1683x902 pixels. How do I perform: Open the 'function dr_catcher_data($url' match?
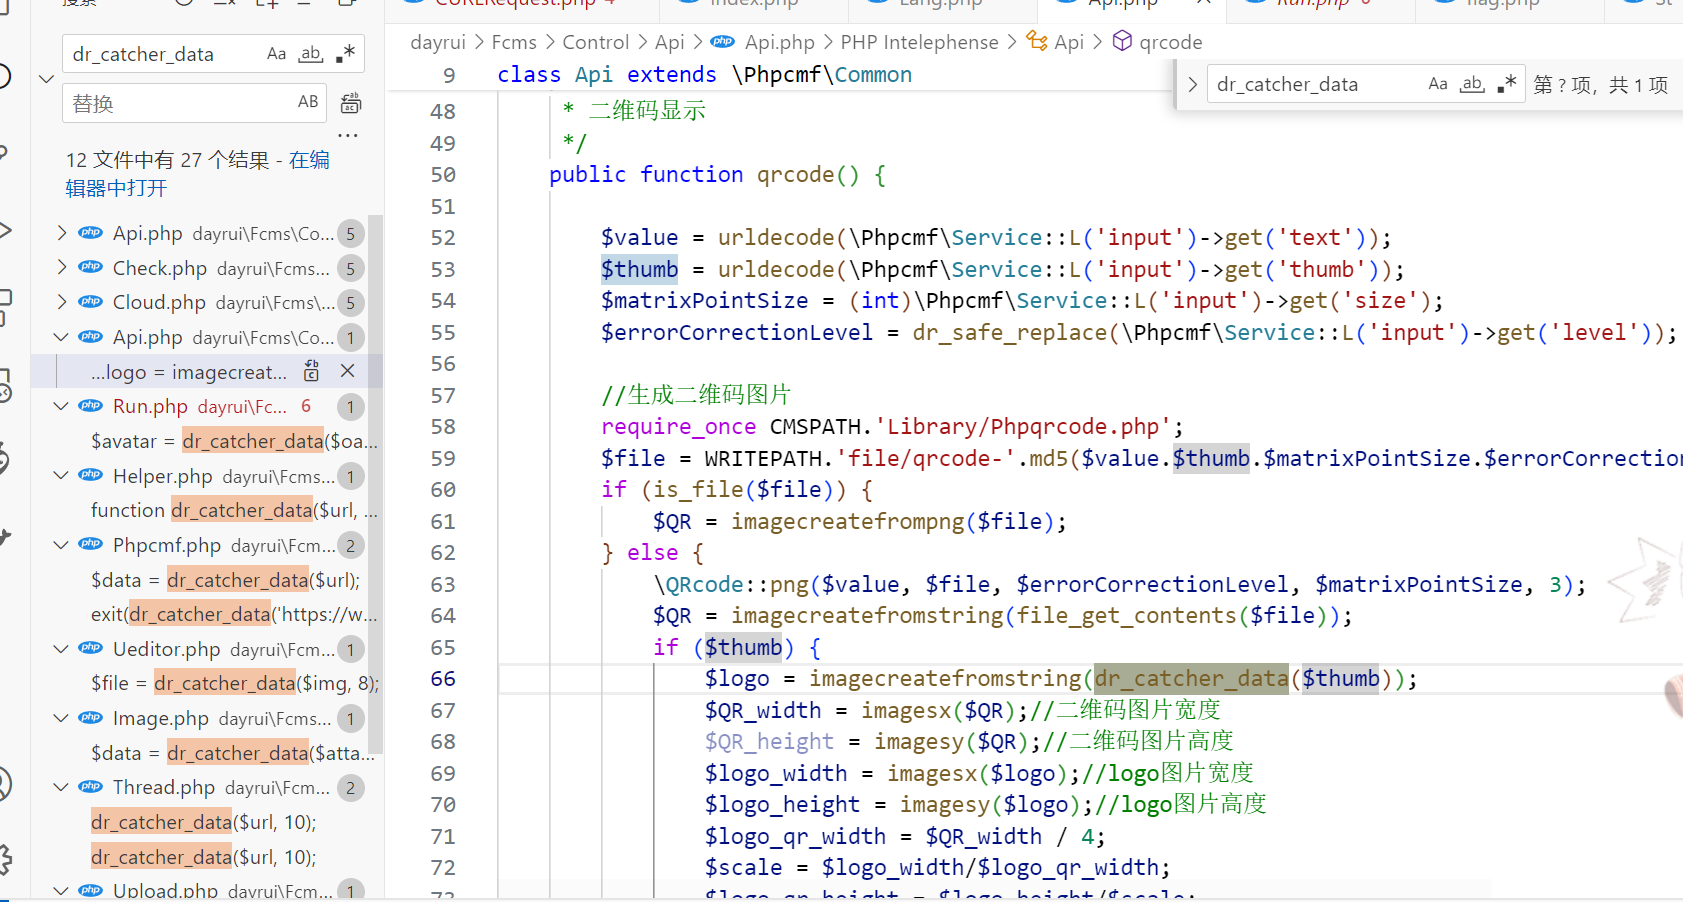point(234,510)
